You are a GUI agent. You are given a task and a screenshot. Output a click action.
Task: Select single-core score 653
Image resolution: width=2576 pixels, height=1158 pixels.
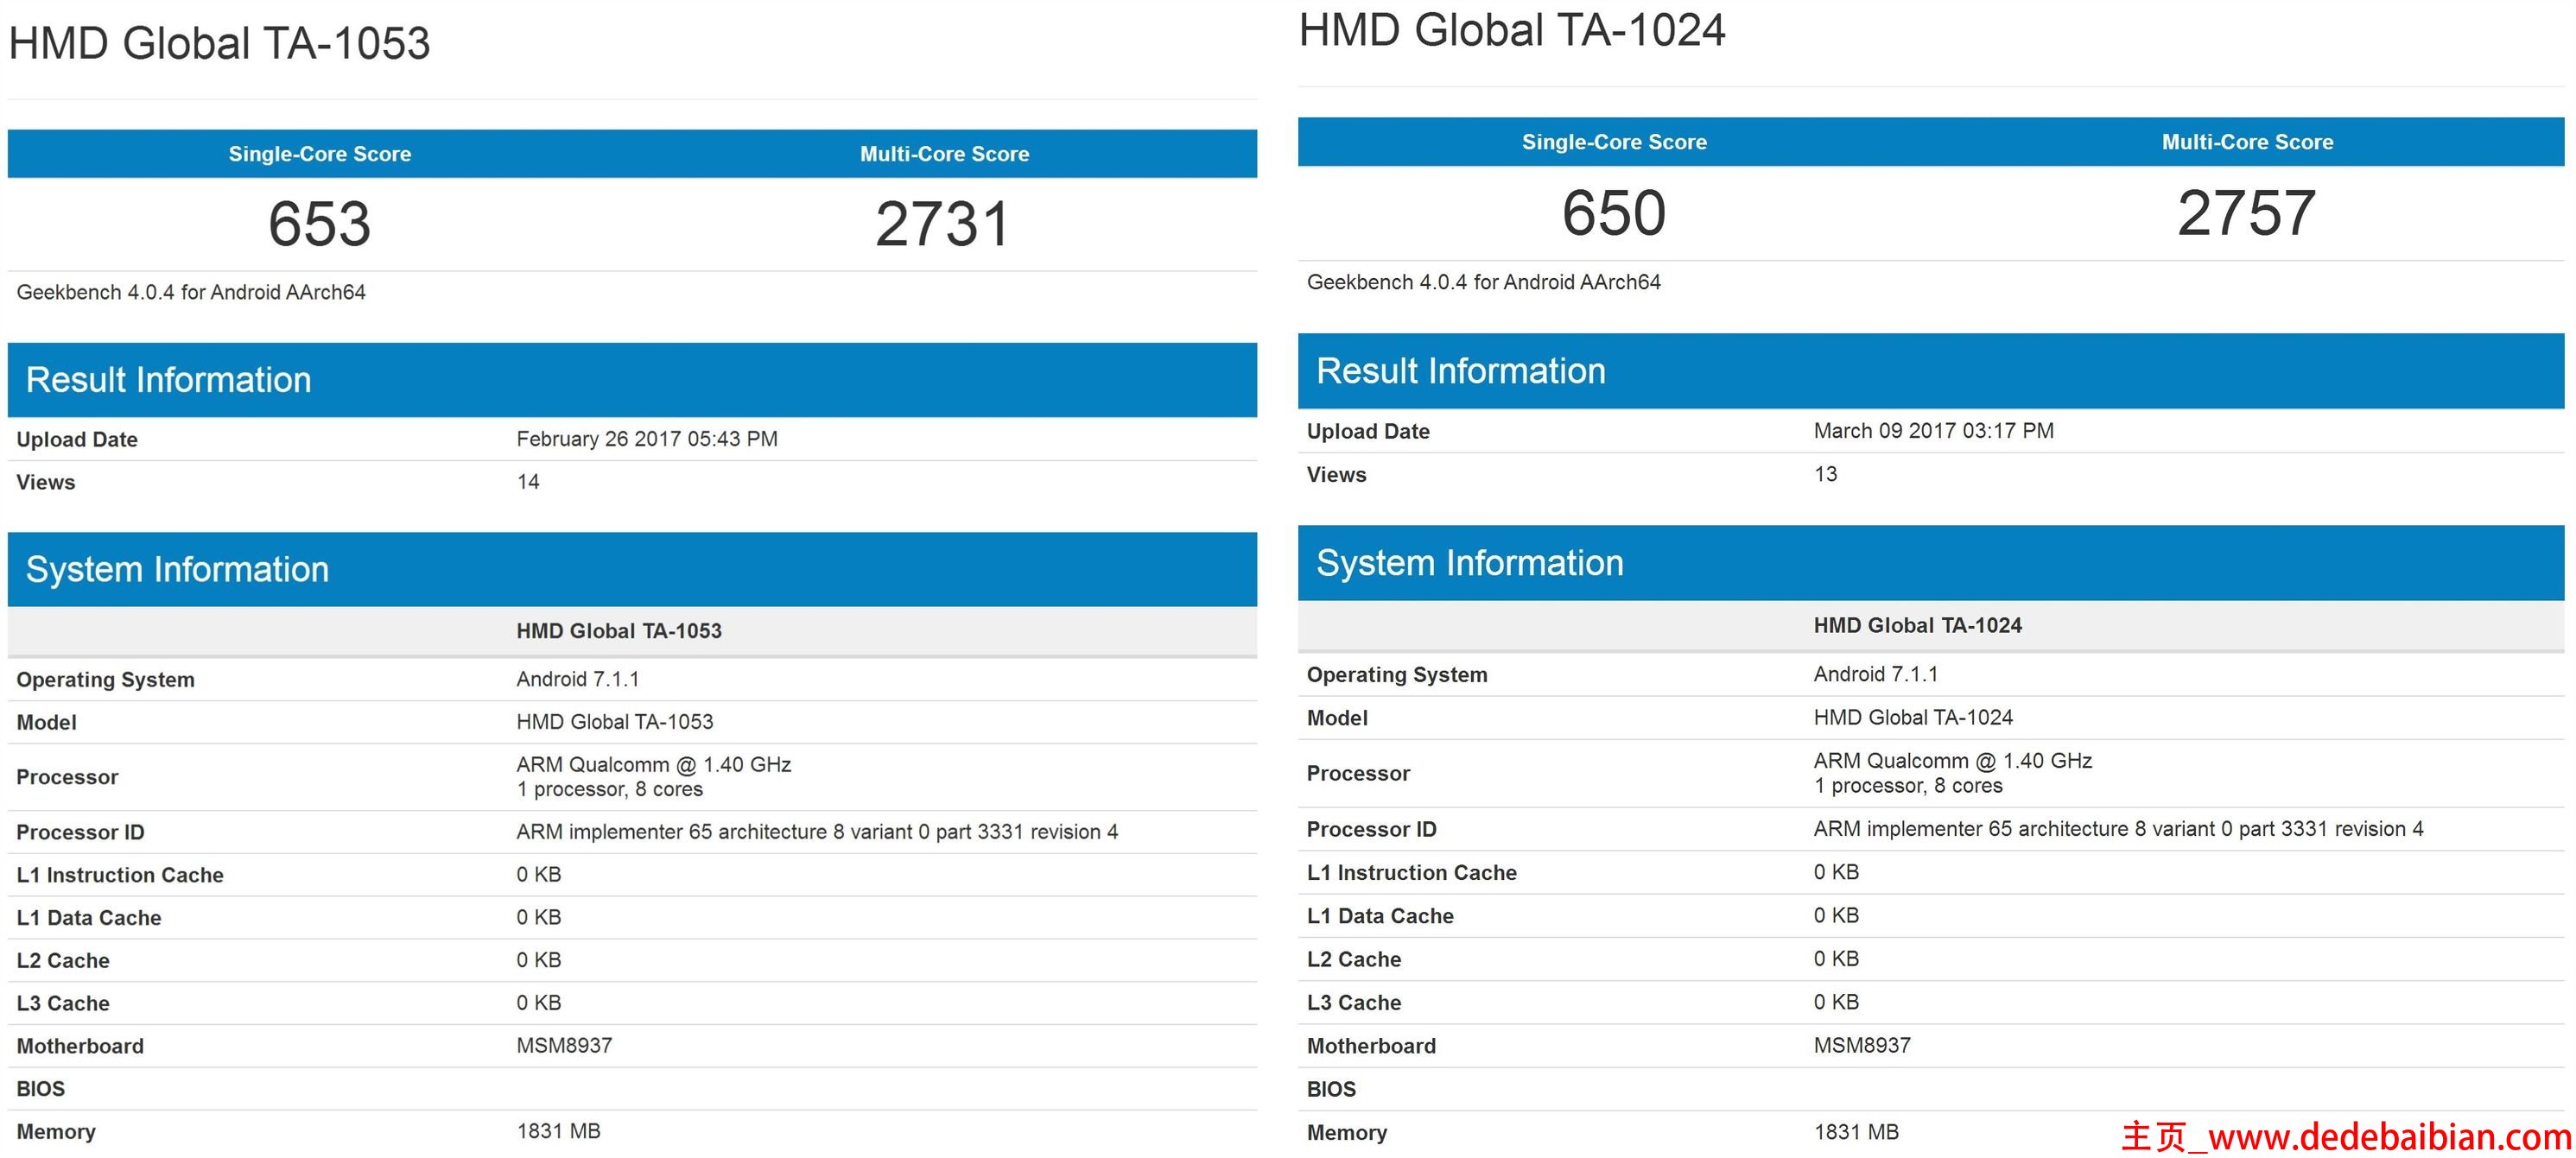(320, 223)
